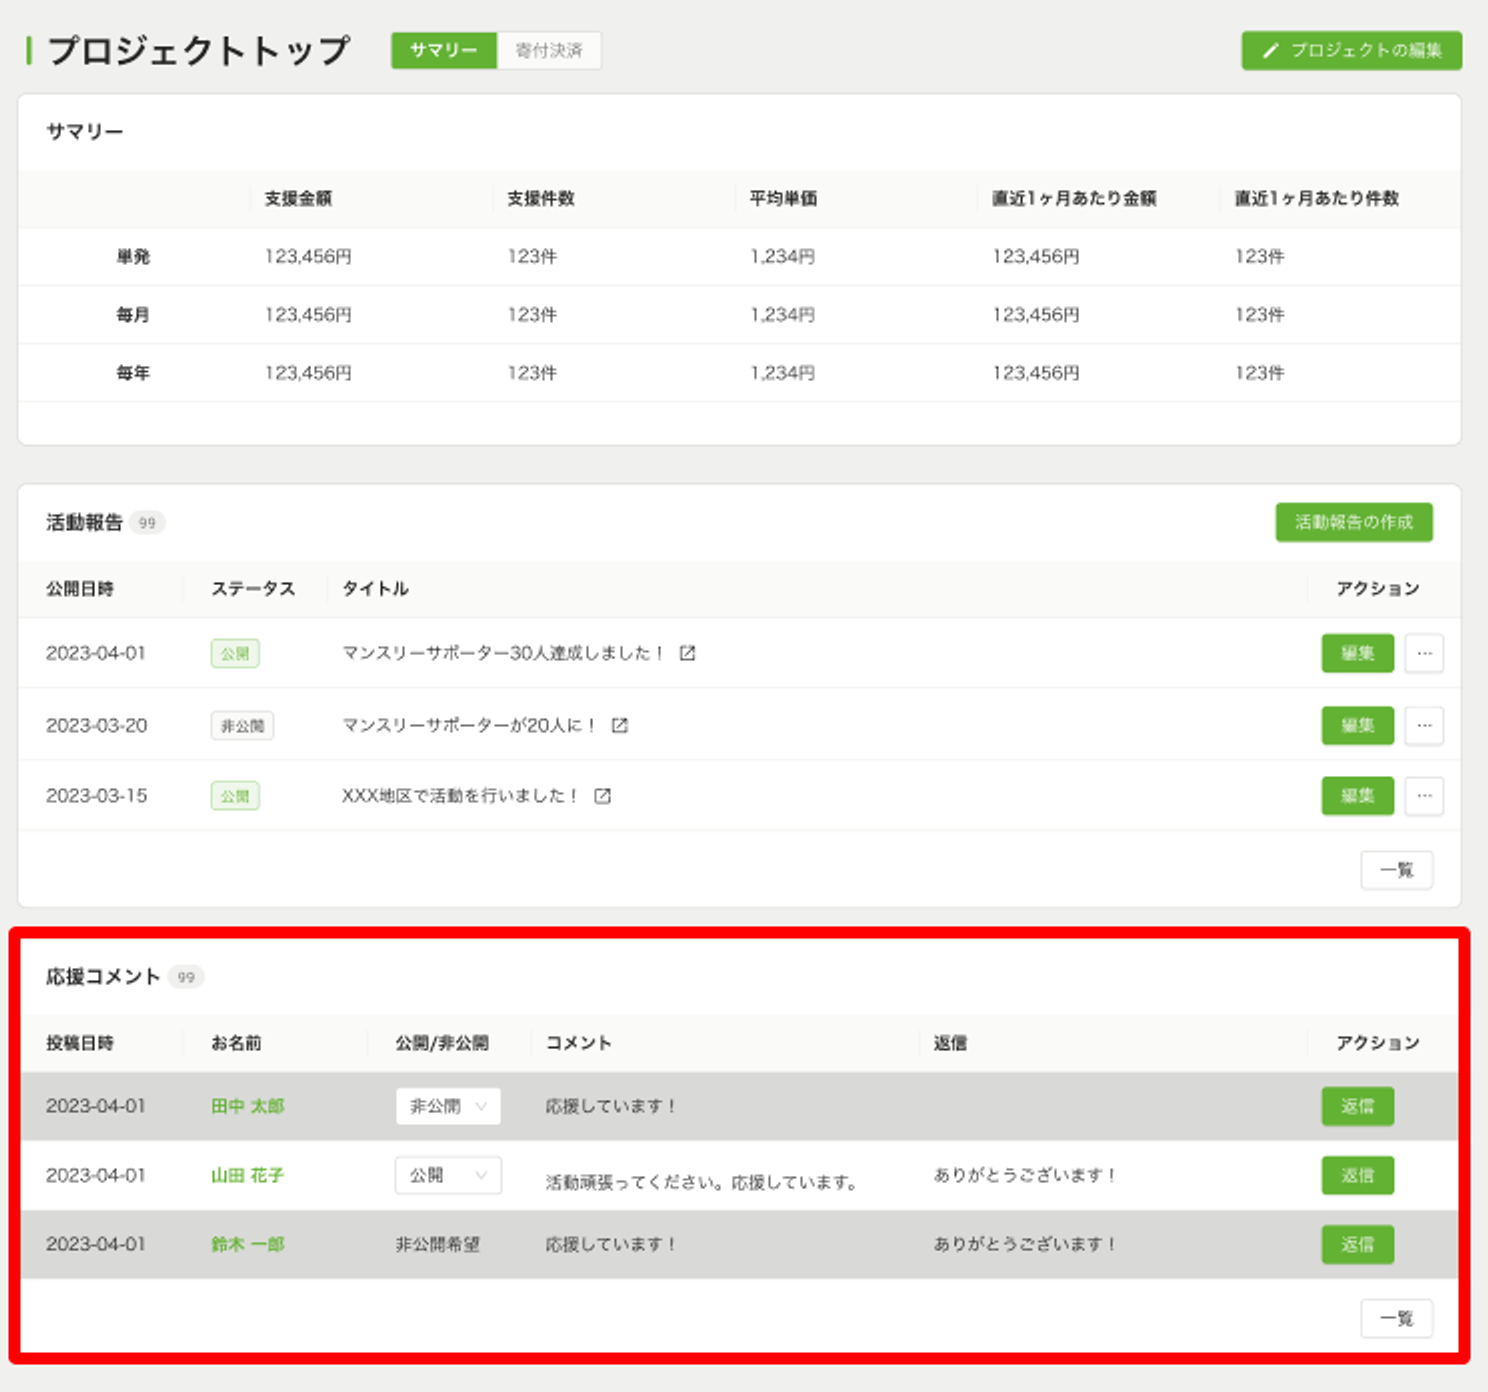This screenshot has height=1392, width=1488.
Task: Expand 公開 dropdown for 山田 花子's comment
Action: click(x=448, y=1175)
